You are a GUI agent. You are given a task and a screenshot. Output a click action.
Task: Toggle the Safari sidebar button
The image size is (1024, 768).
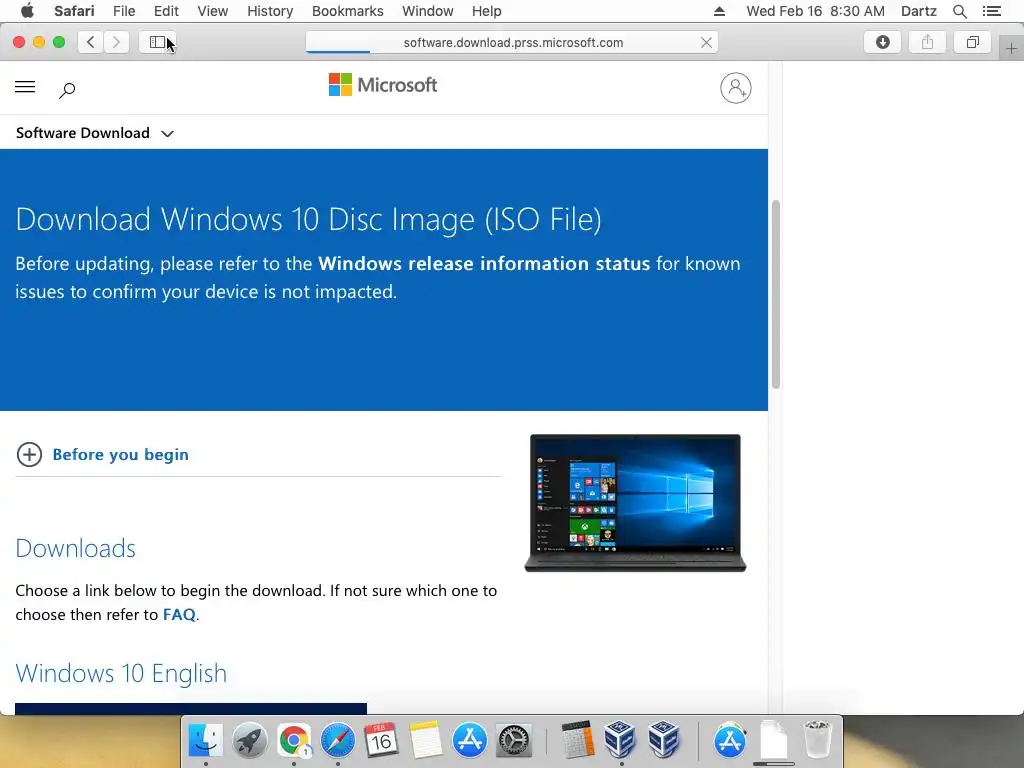pos(157,42)
